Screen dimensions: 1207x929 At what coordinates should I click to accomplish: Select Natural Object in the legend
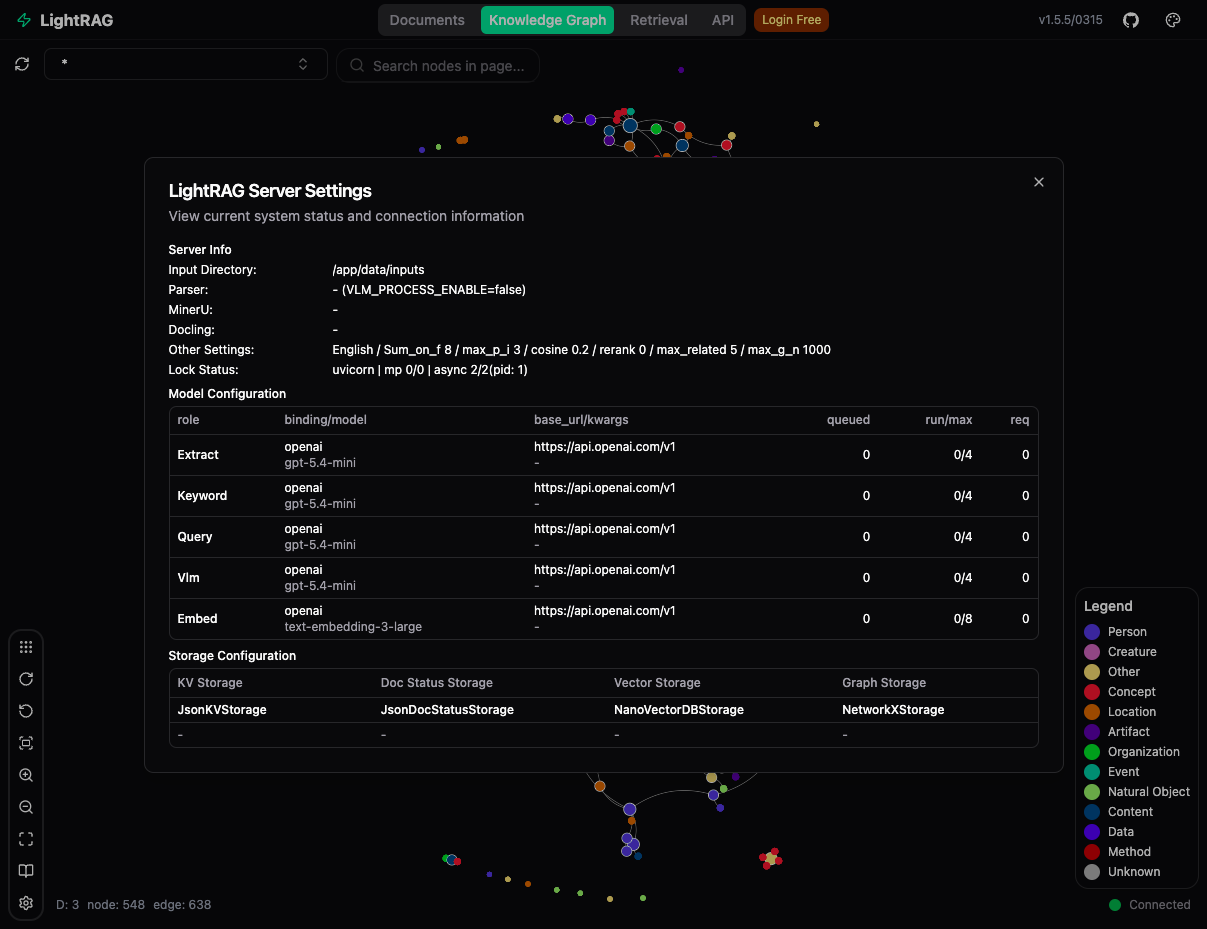click(x=1149, y=792)
